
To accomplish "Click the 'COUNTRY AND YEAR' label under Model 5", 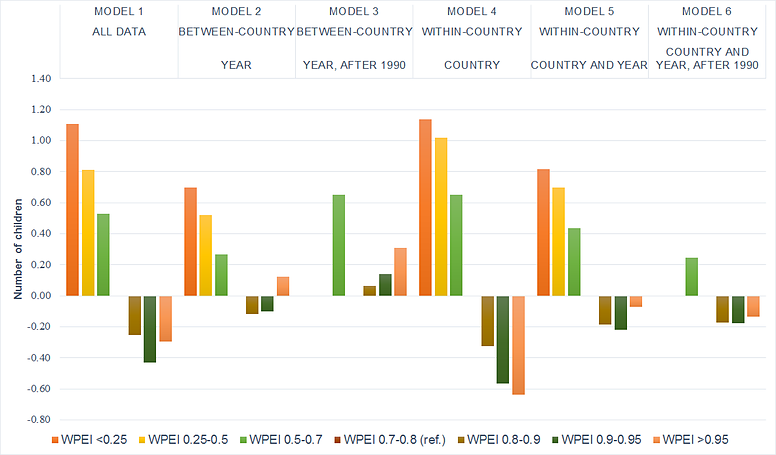I will click(589, 65).
